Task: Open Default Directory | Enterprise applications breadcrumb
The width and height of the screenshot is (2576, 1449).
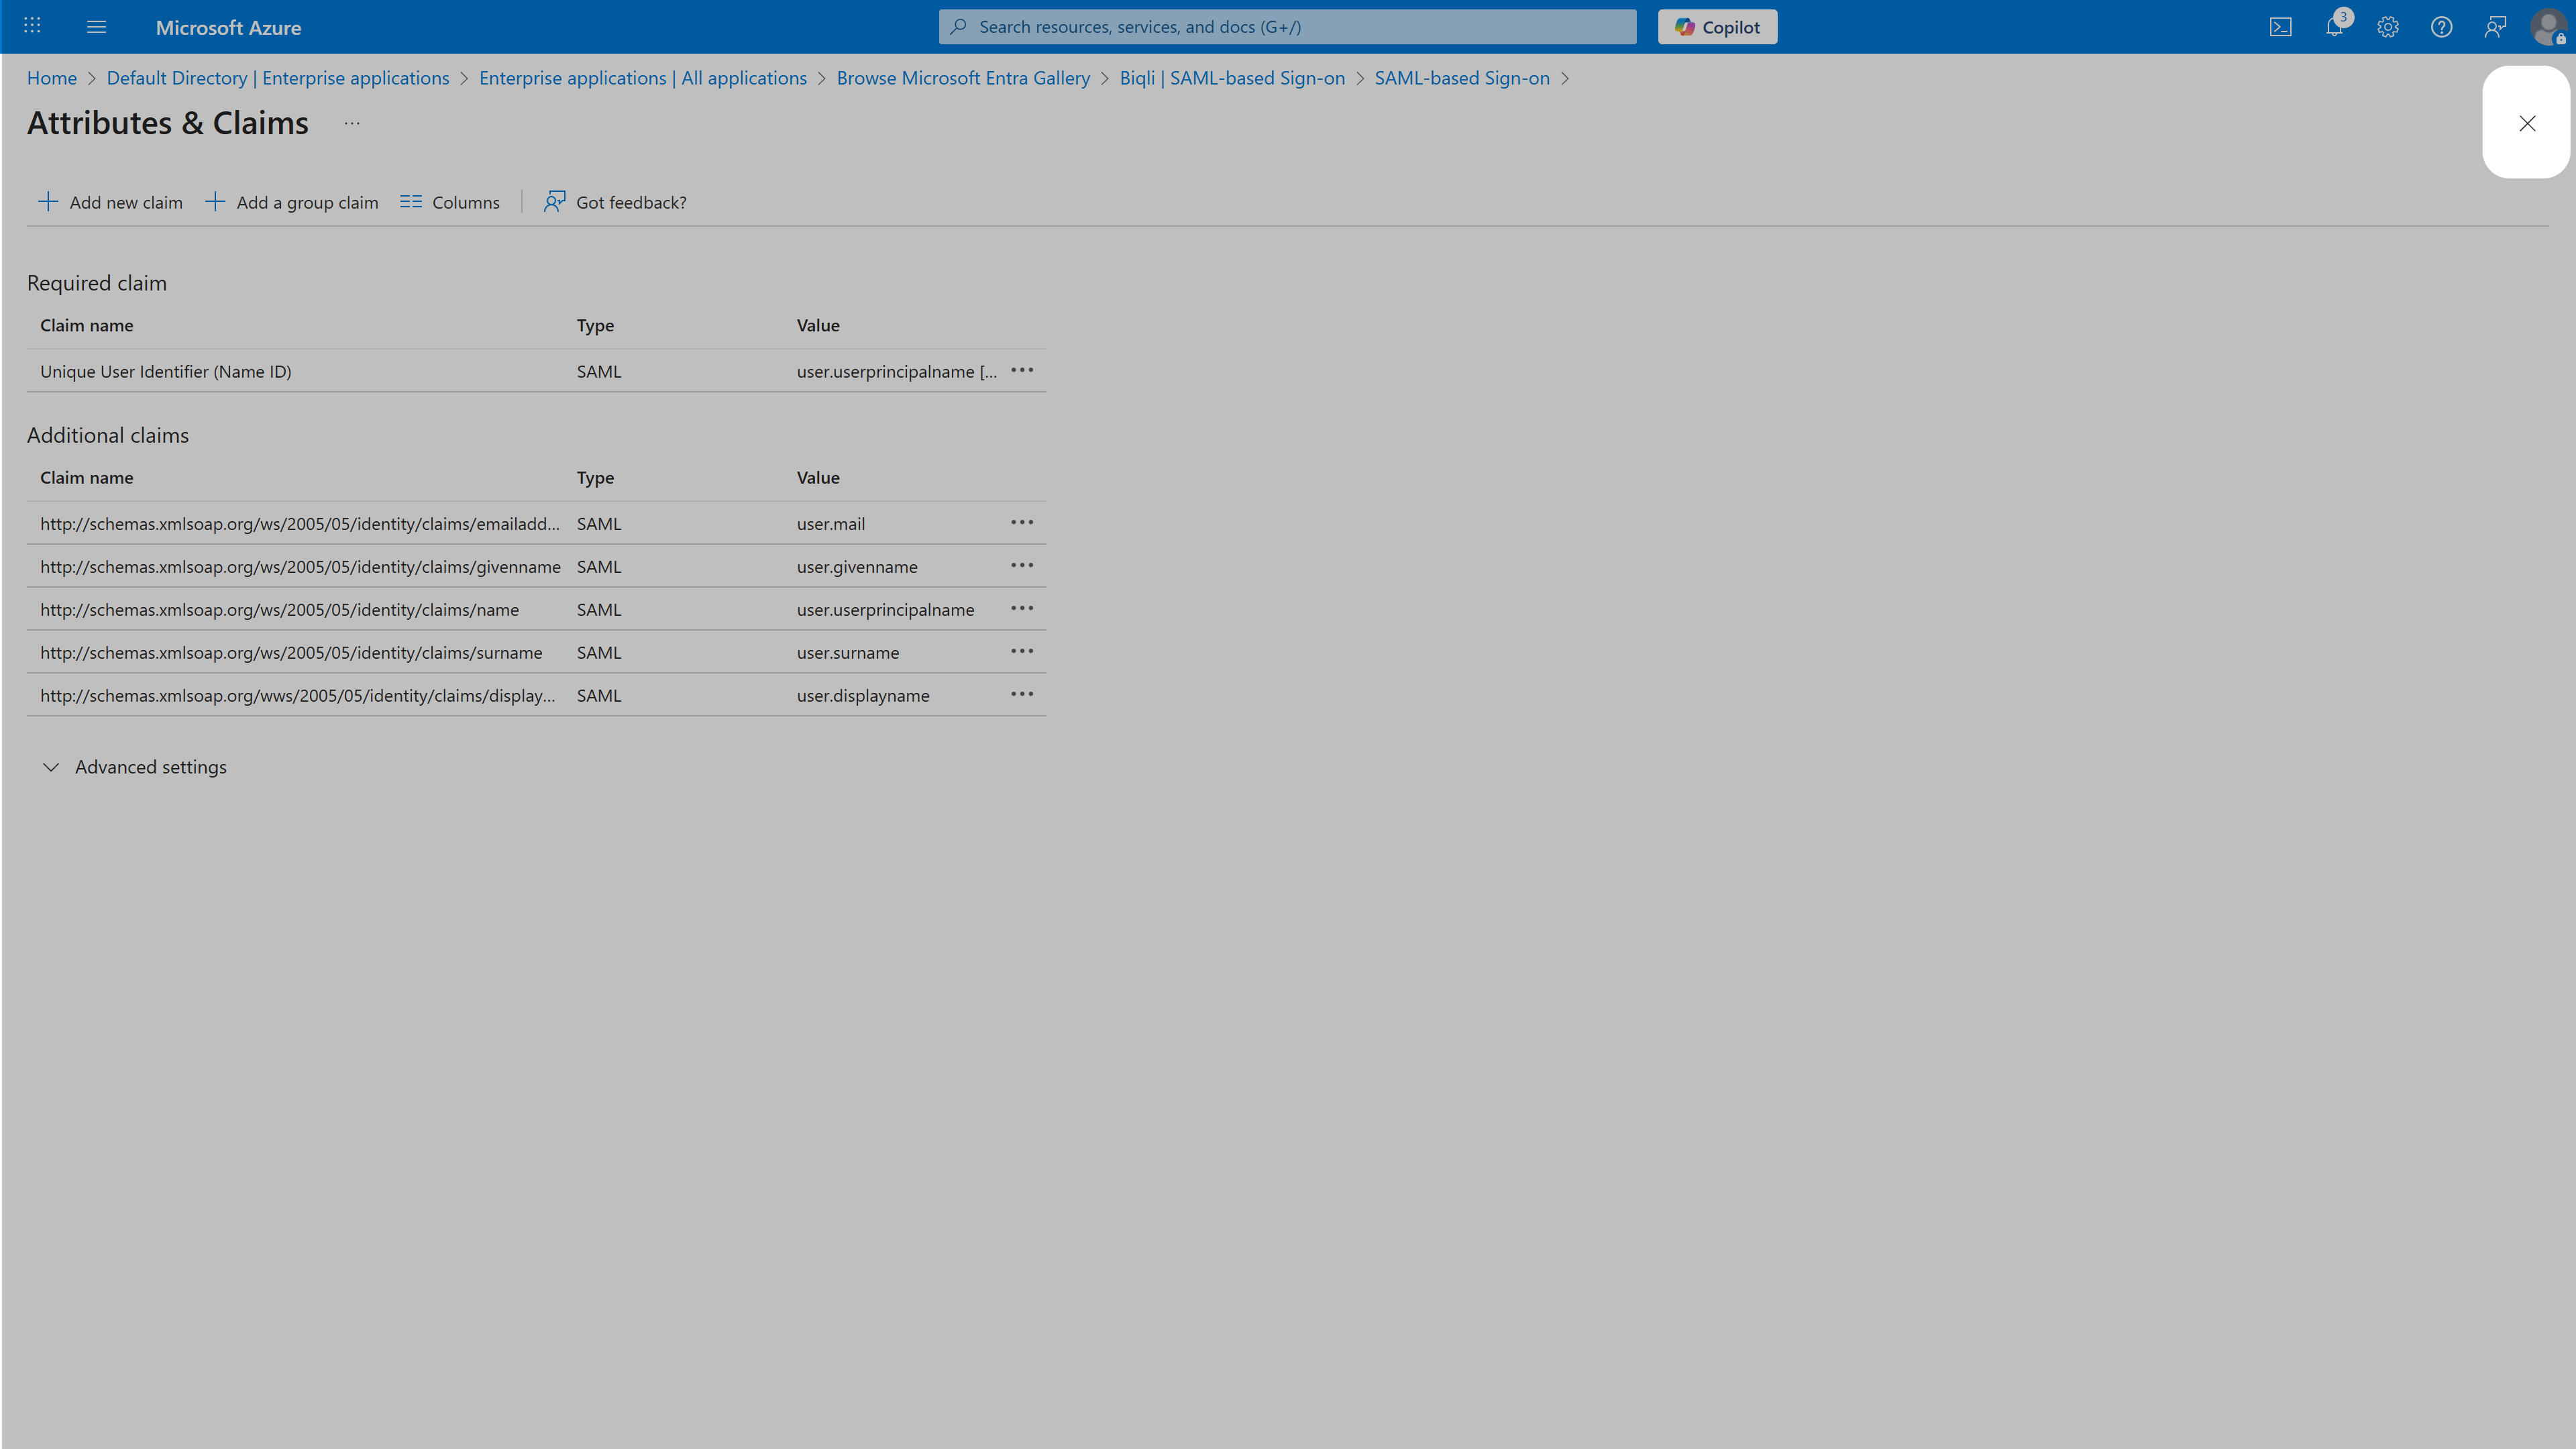Action: click(x=278, y=78)
